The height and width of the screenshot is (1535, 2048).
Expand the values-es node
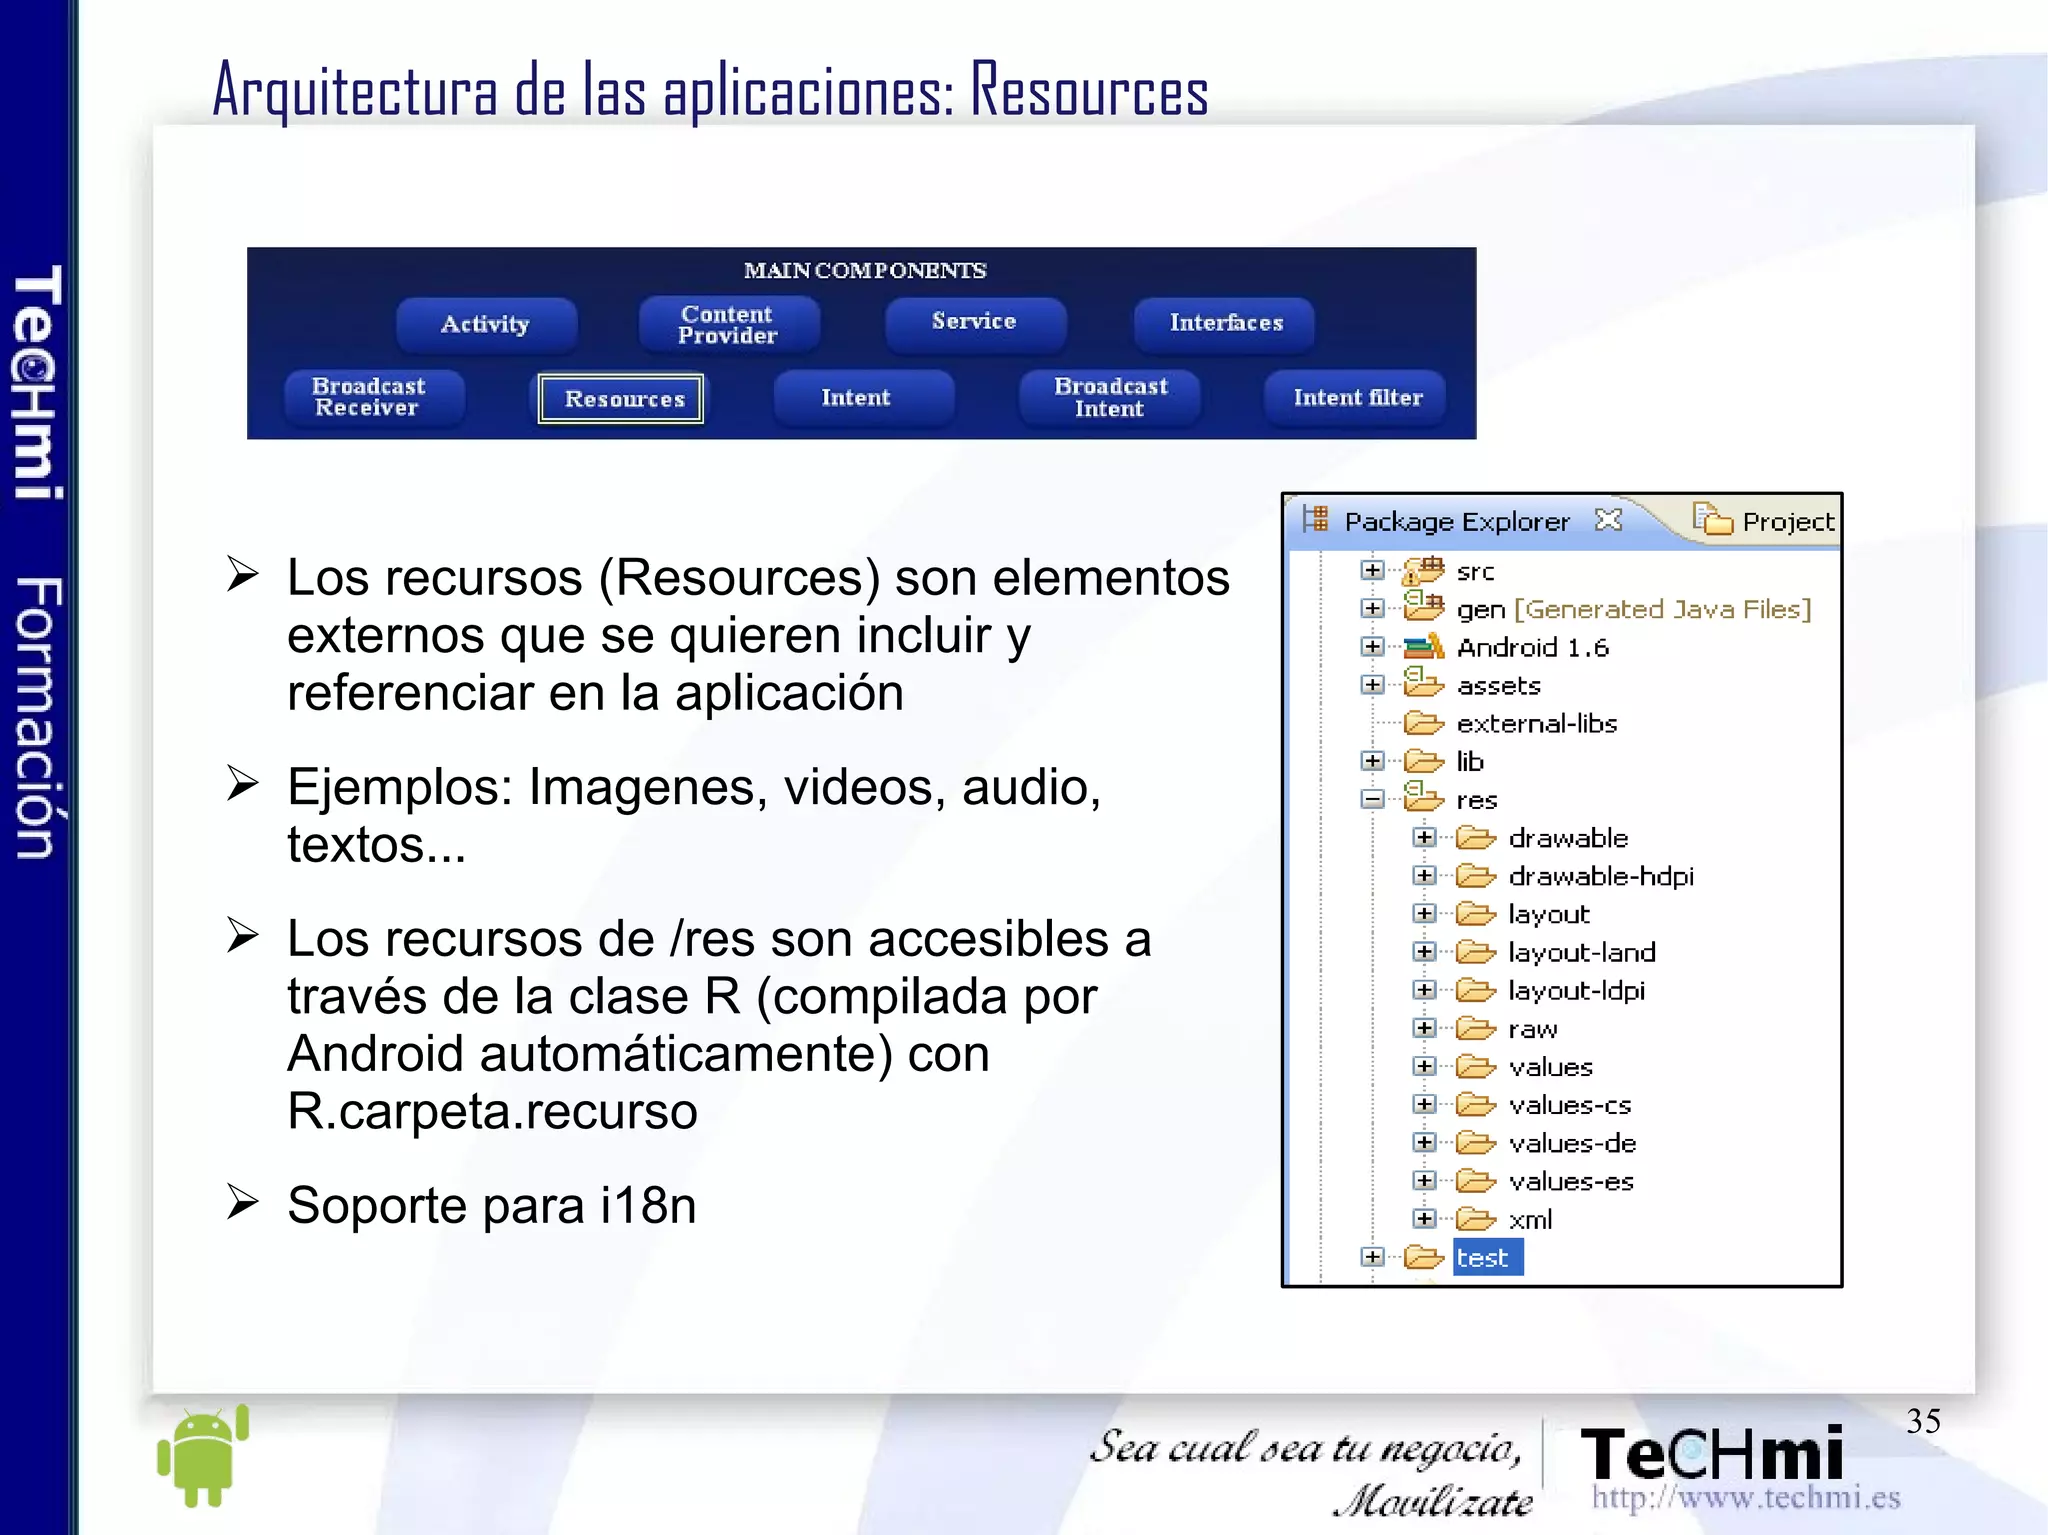click(x=1424, y=1181)
